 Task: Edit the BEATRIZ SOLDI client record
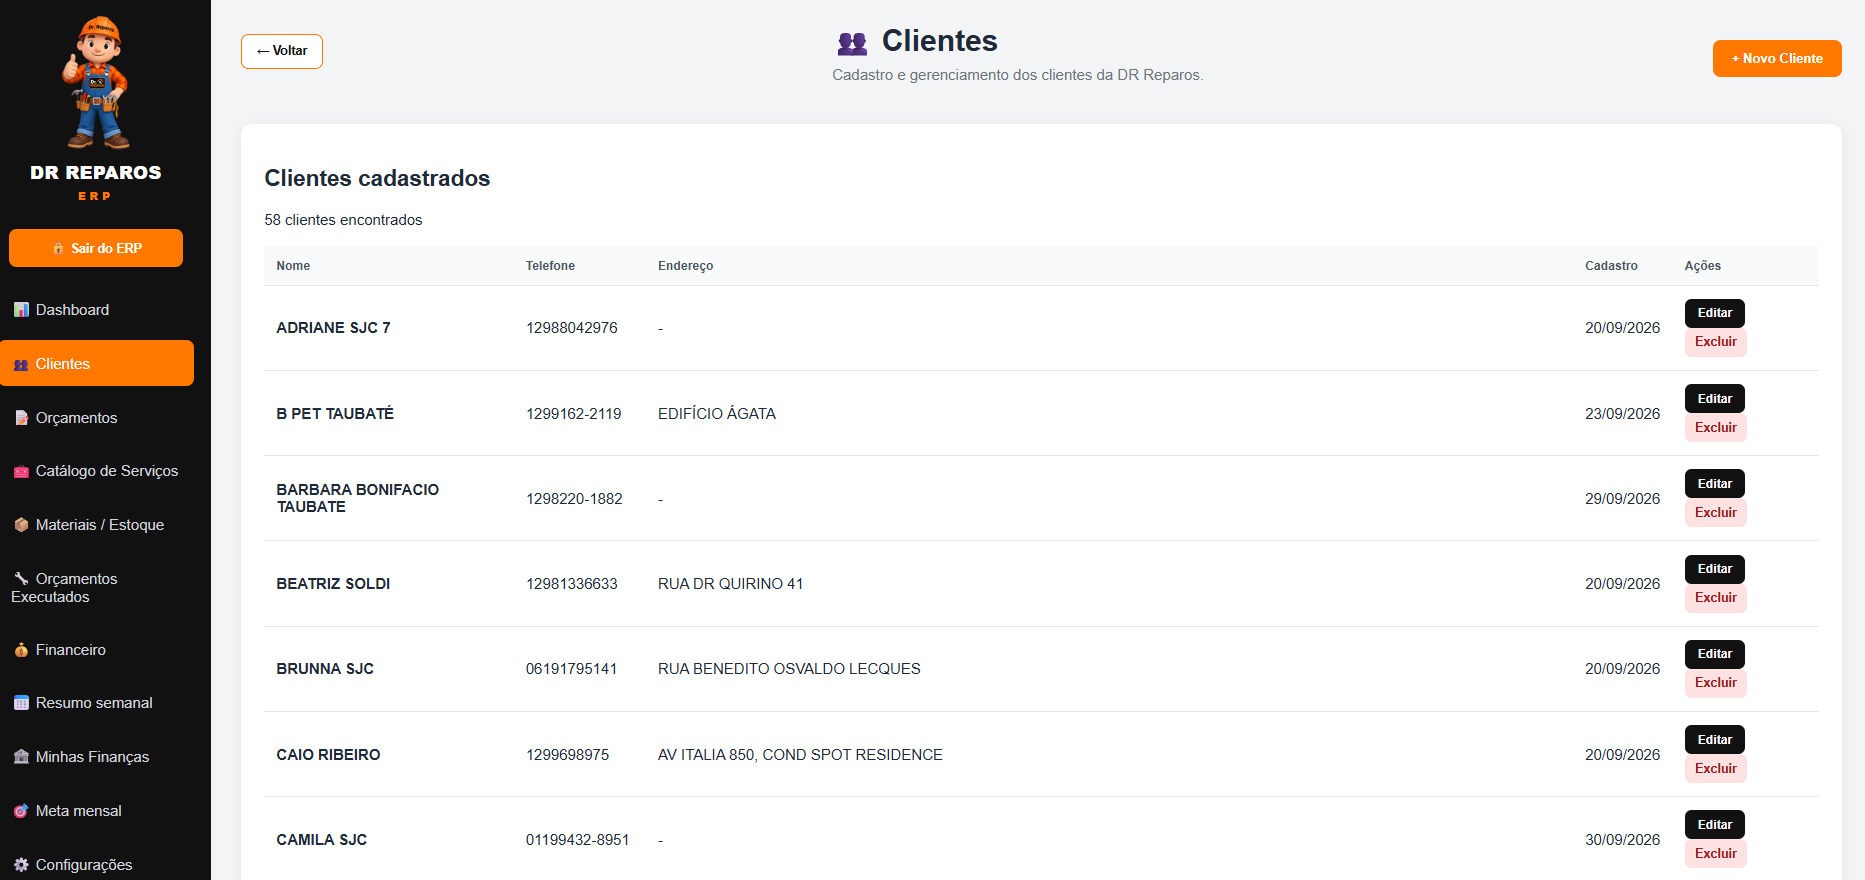pos(1715,569)
